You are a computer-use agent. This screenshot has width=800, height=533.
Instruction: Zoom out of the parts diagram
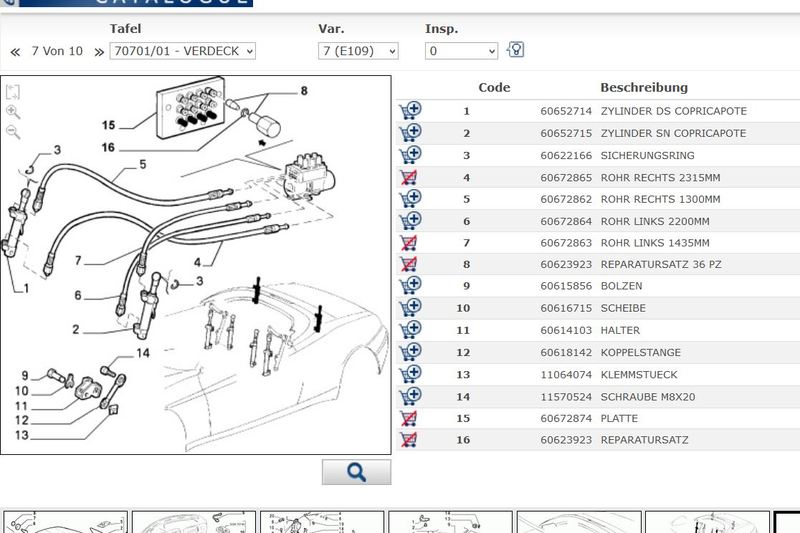(13, 132)
